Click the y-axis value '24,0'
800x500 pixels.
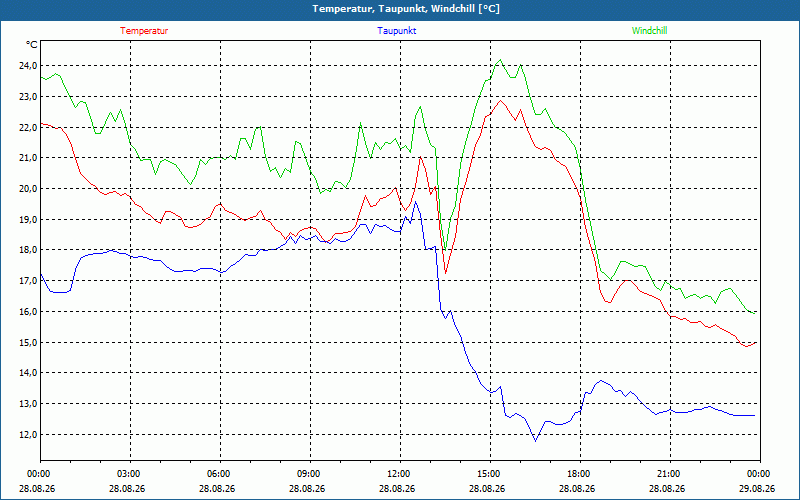pos(28,65)
